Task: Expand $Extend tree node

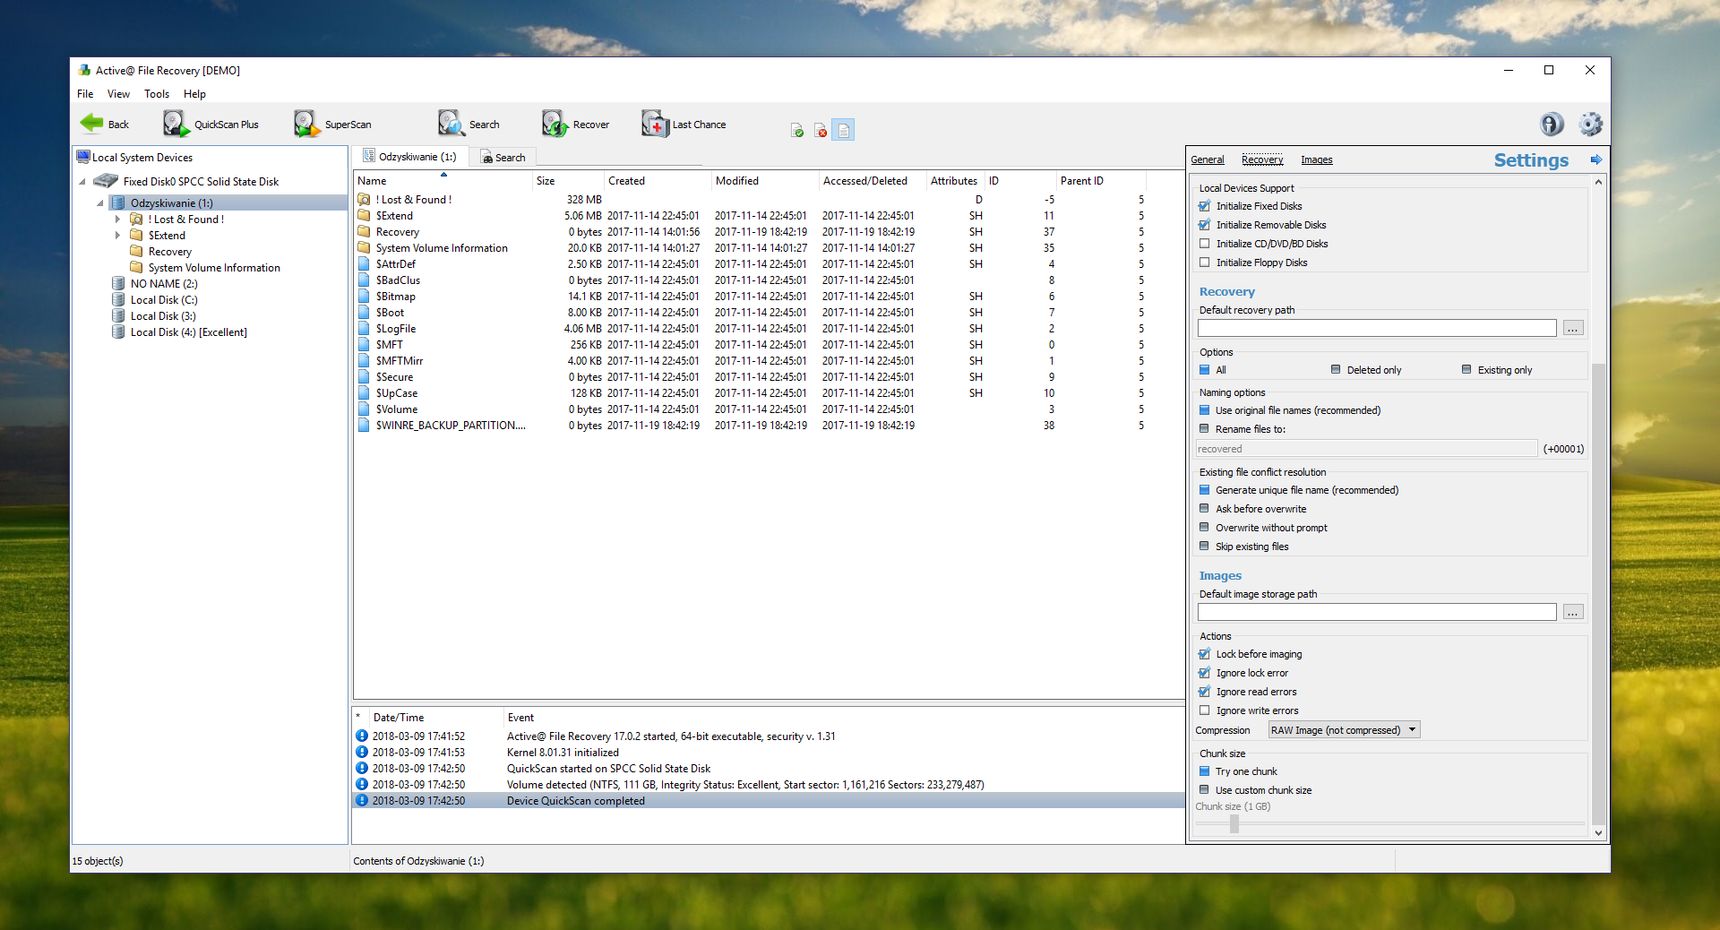Action: point(118,236)
